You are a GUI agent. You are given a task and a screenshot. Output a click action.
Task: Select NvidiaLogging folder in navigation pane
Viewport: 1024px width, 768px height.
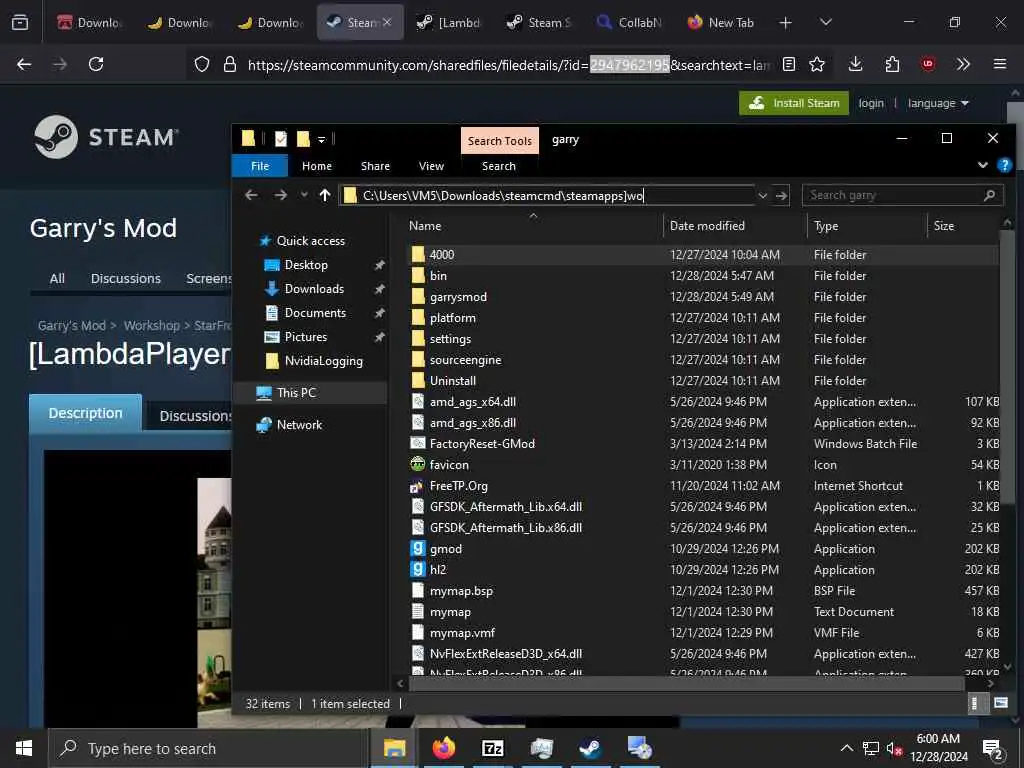coord(323,360)
